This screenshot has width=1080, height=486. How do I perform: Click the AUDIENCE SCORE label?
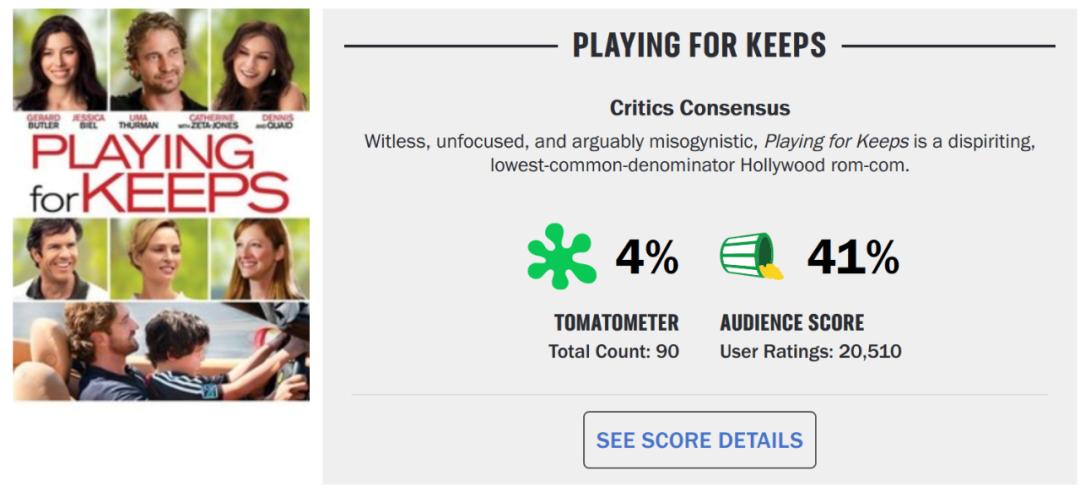tap(792, 323)
